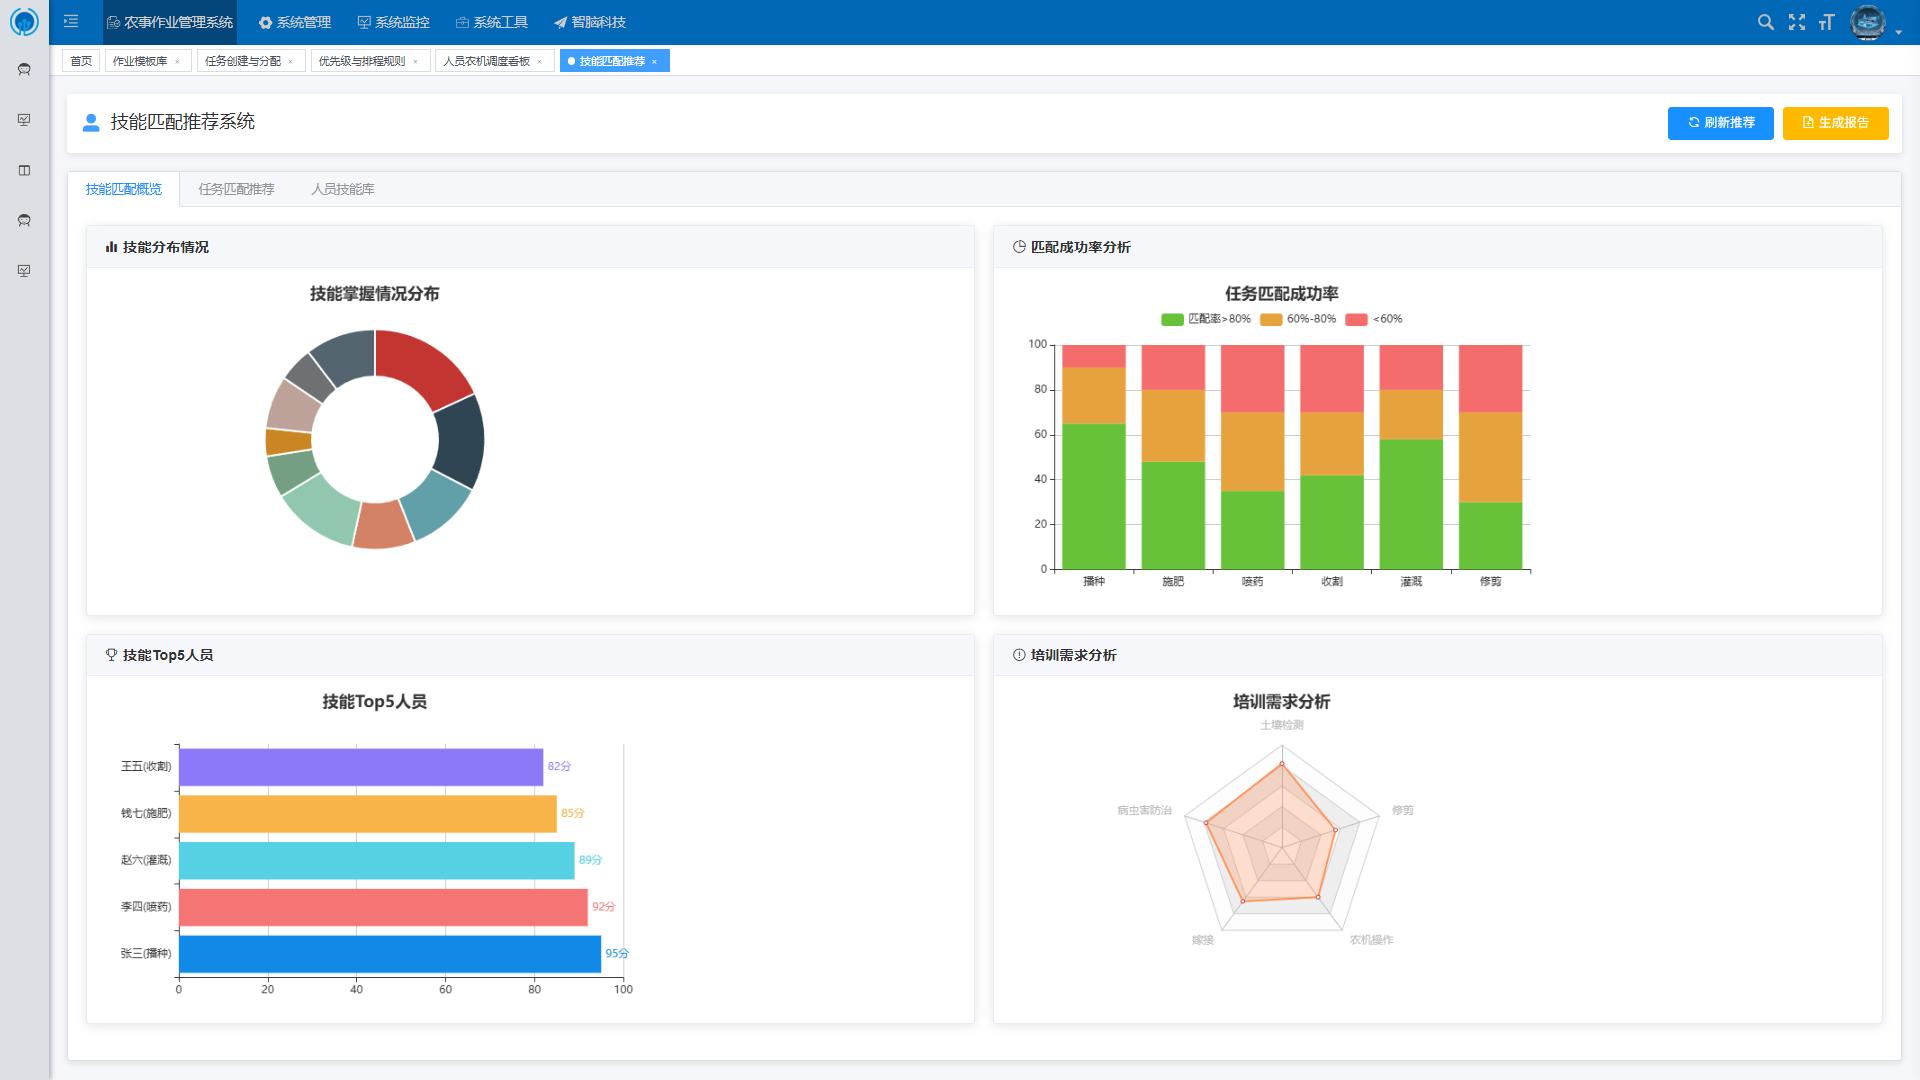The width and height of the screenshot is (1920, 1080).
Task: Toggle fullscreen with the expand icon
Action: click(1797, 22)
